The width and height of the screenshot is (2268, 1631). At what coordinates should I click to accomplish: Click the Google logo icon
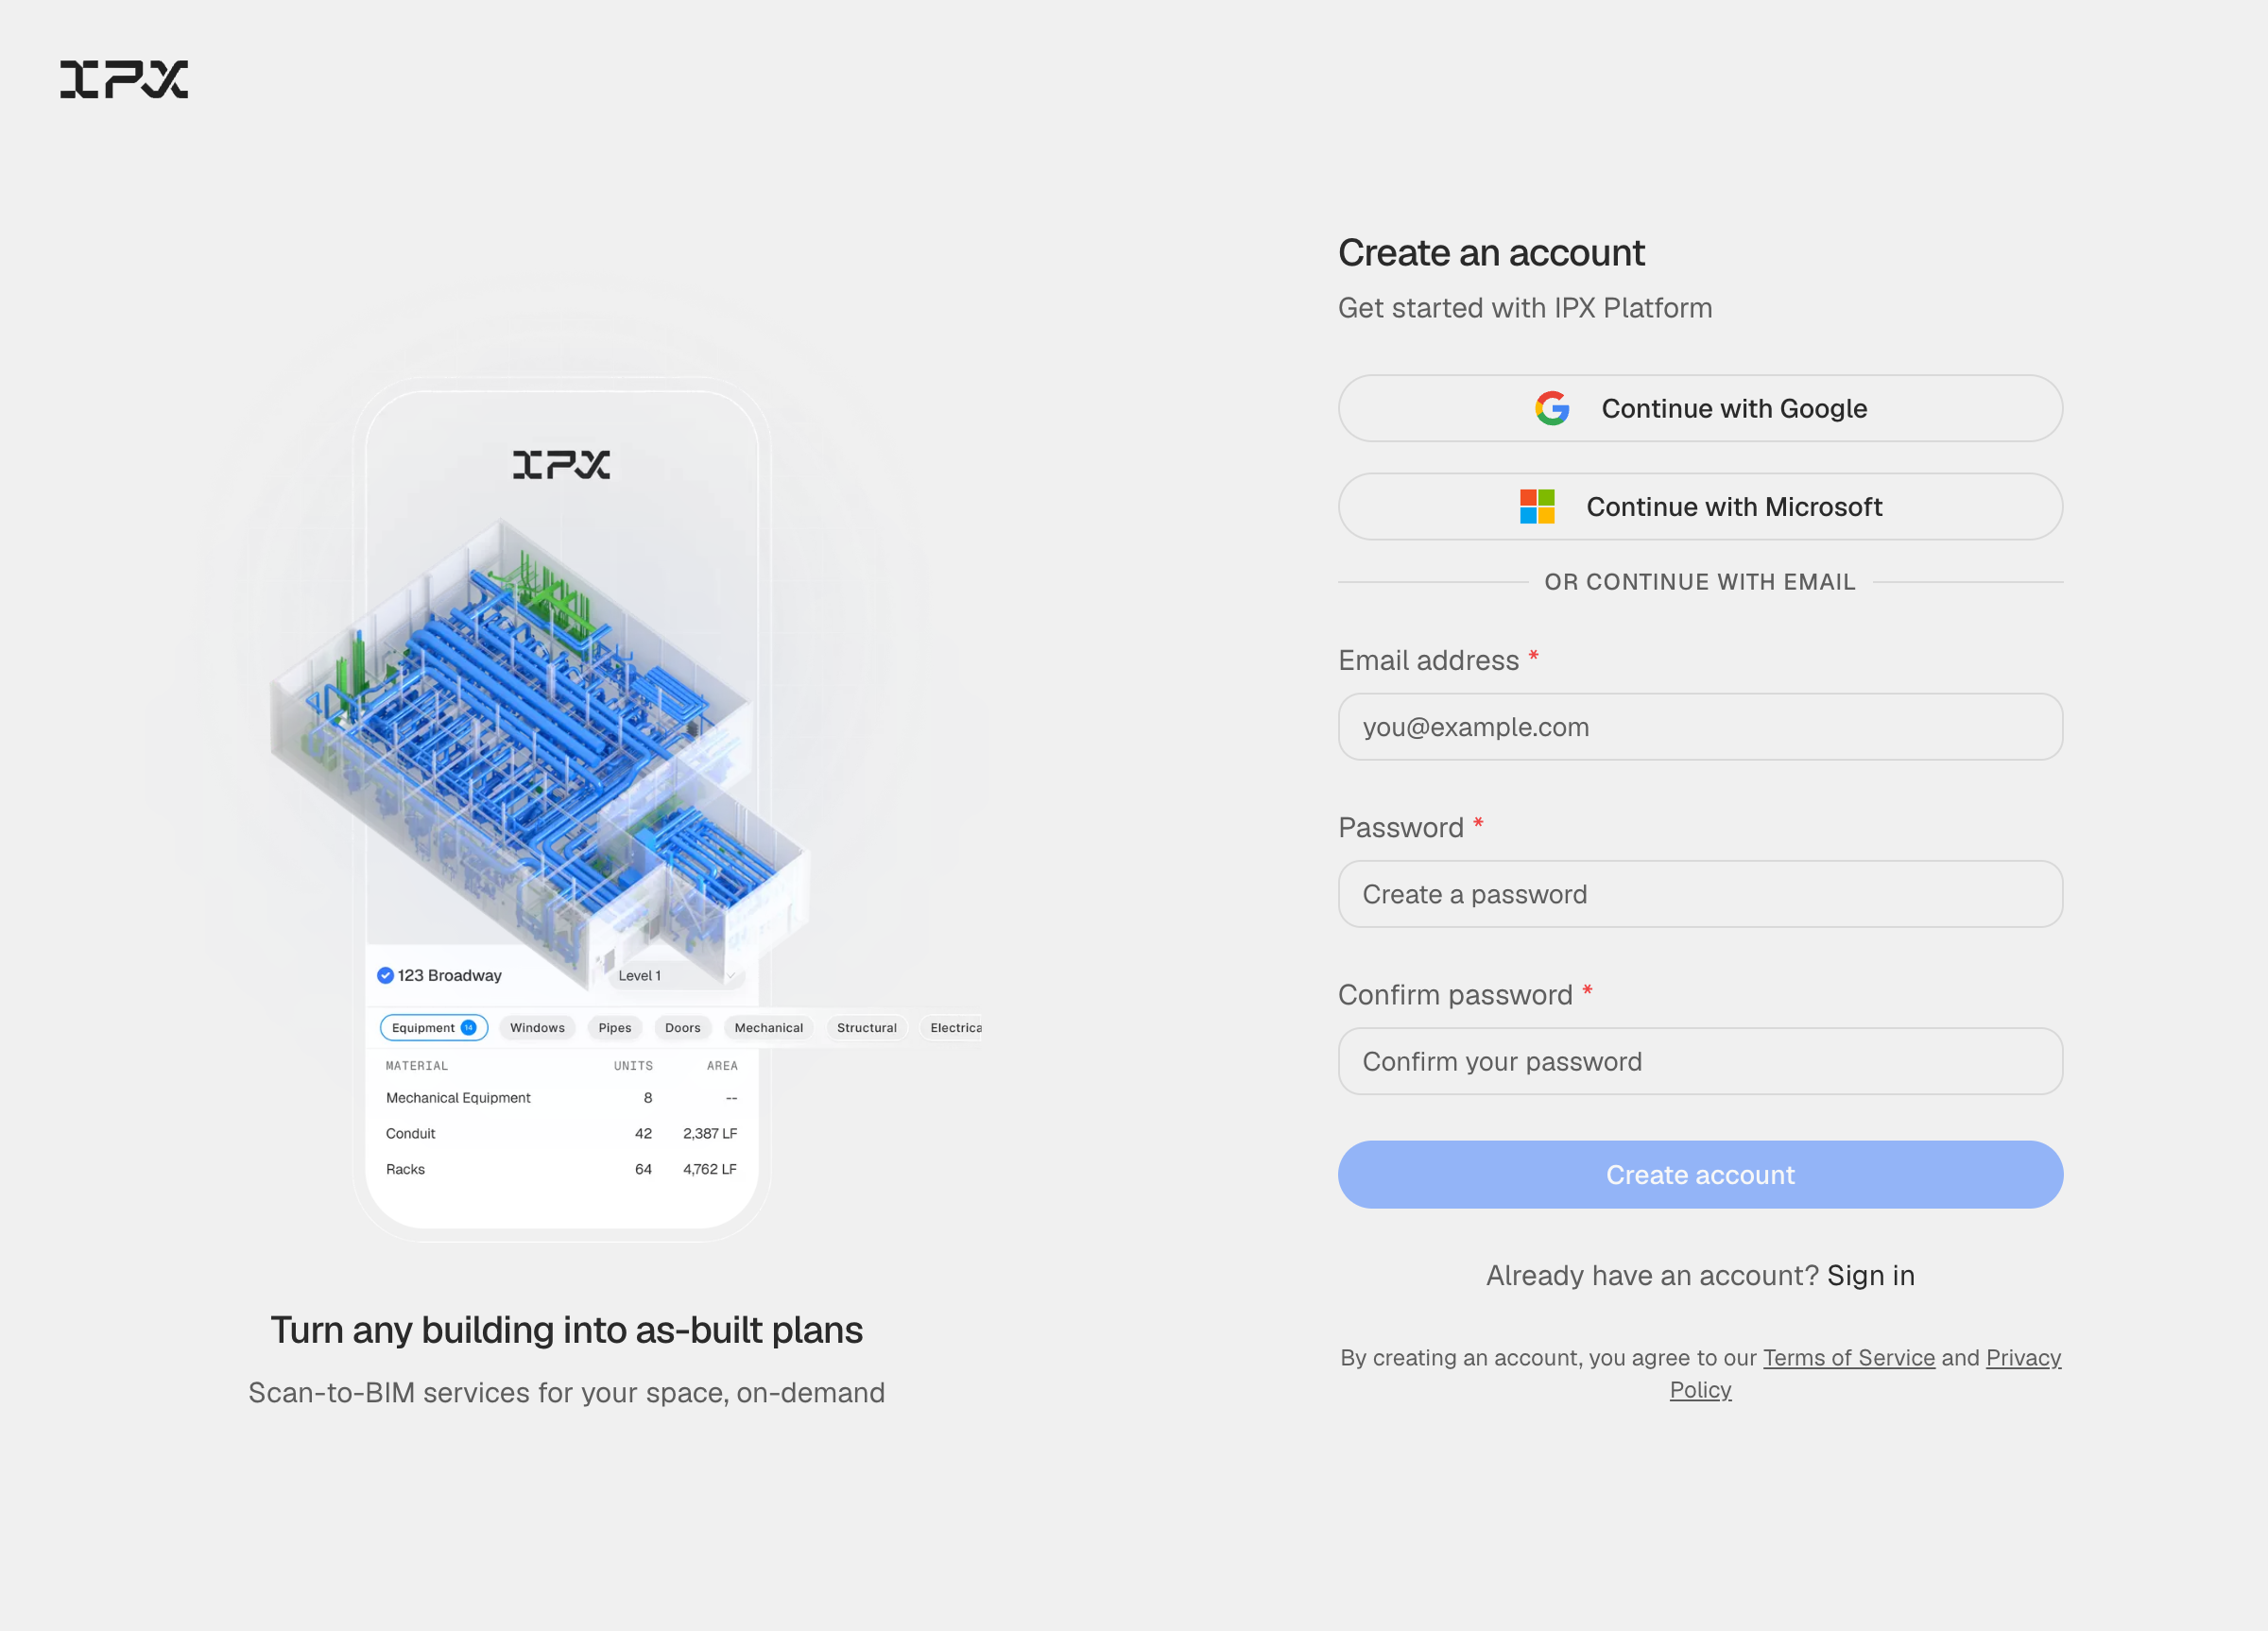coord(1552,408)
